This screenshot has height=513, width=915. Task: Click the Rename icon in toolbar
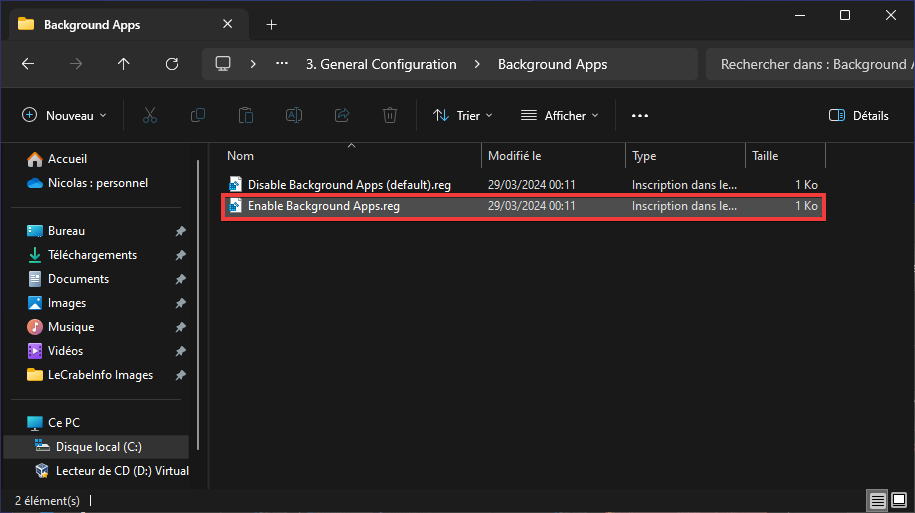point(294,116)
